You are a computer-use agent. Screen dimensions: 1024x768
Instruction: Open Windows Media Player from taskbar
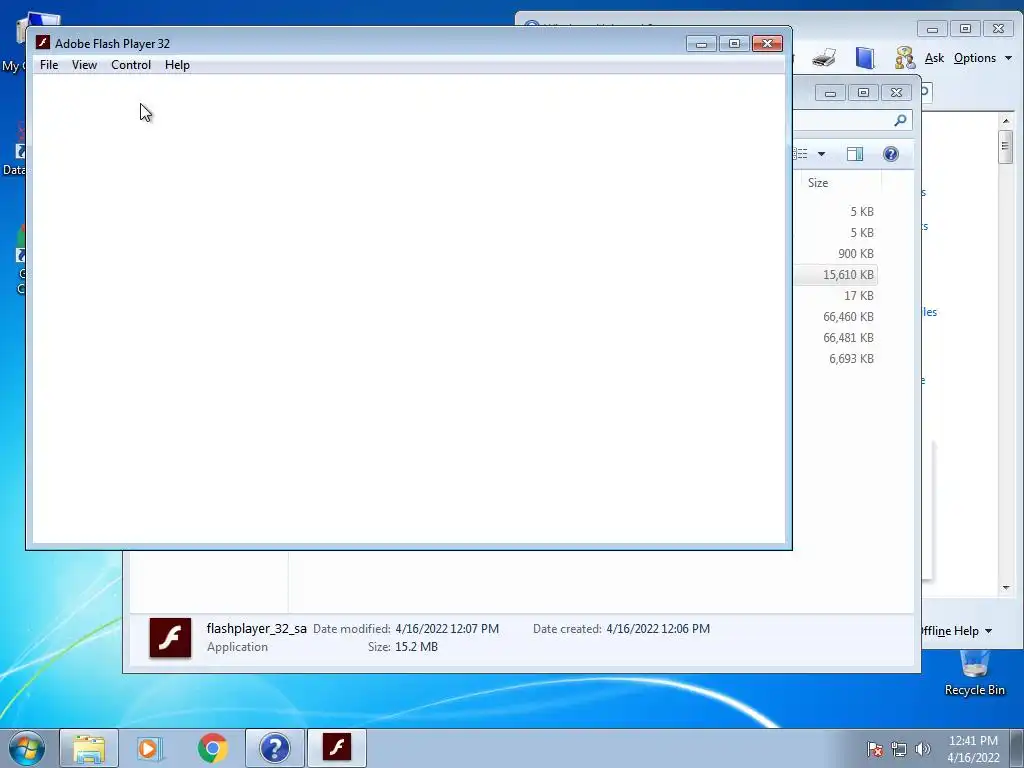[150, 748]
